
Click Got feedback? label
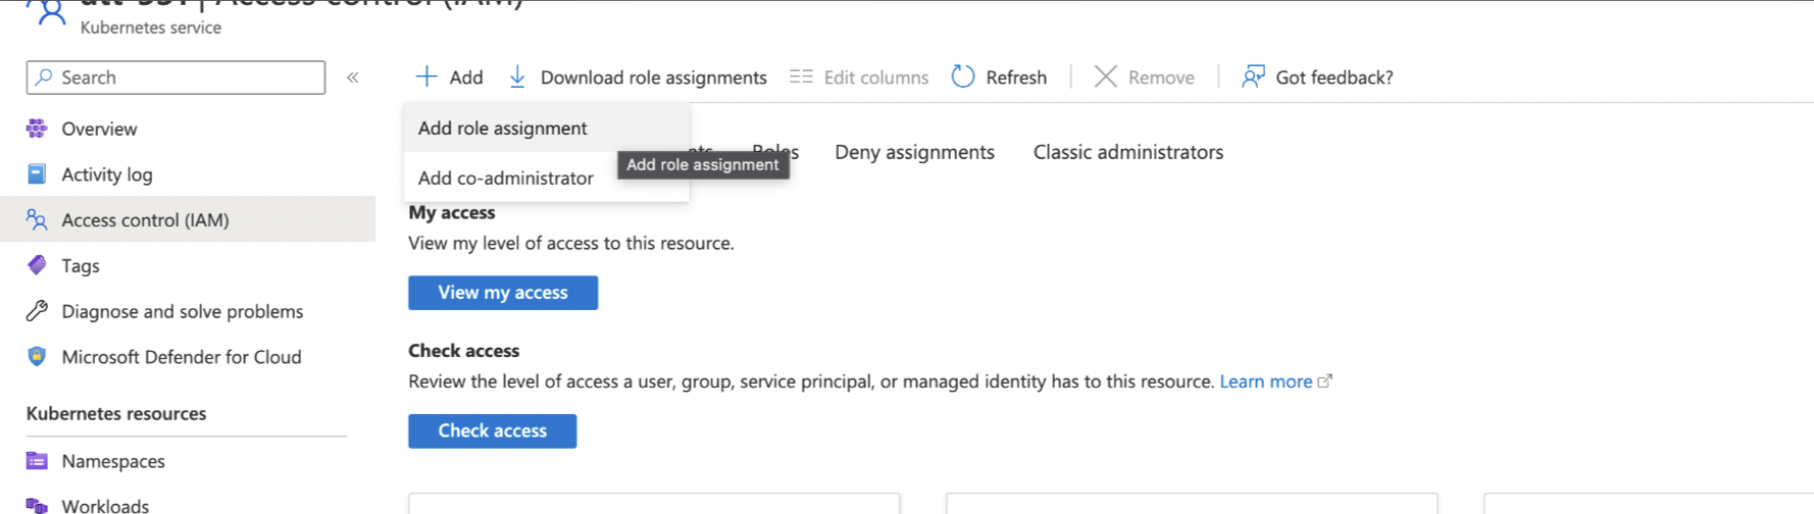pos(1334,77)
